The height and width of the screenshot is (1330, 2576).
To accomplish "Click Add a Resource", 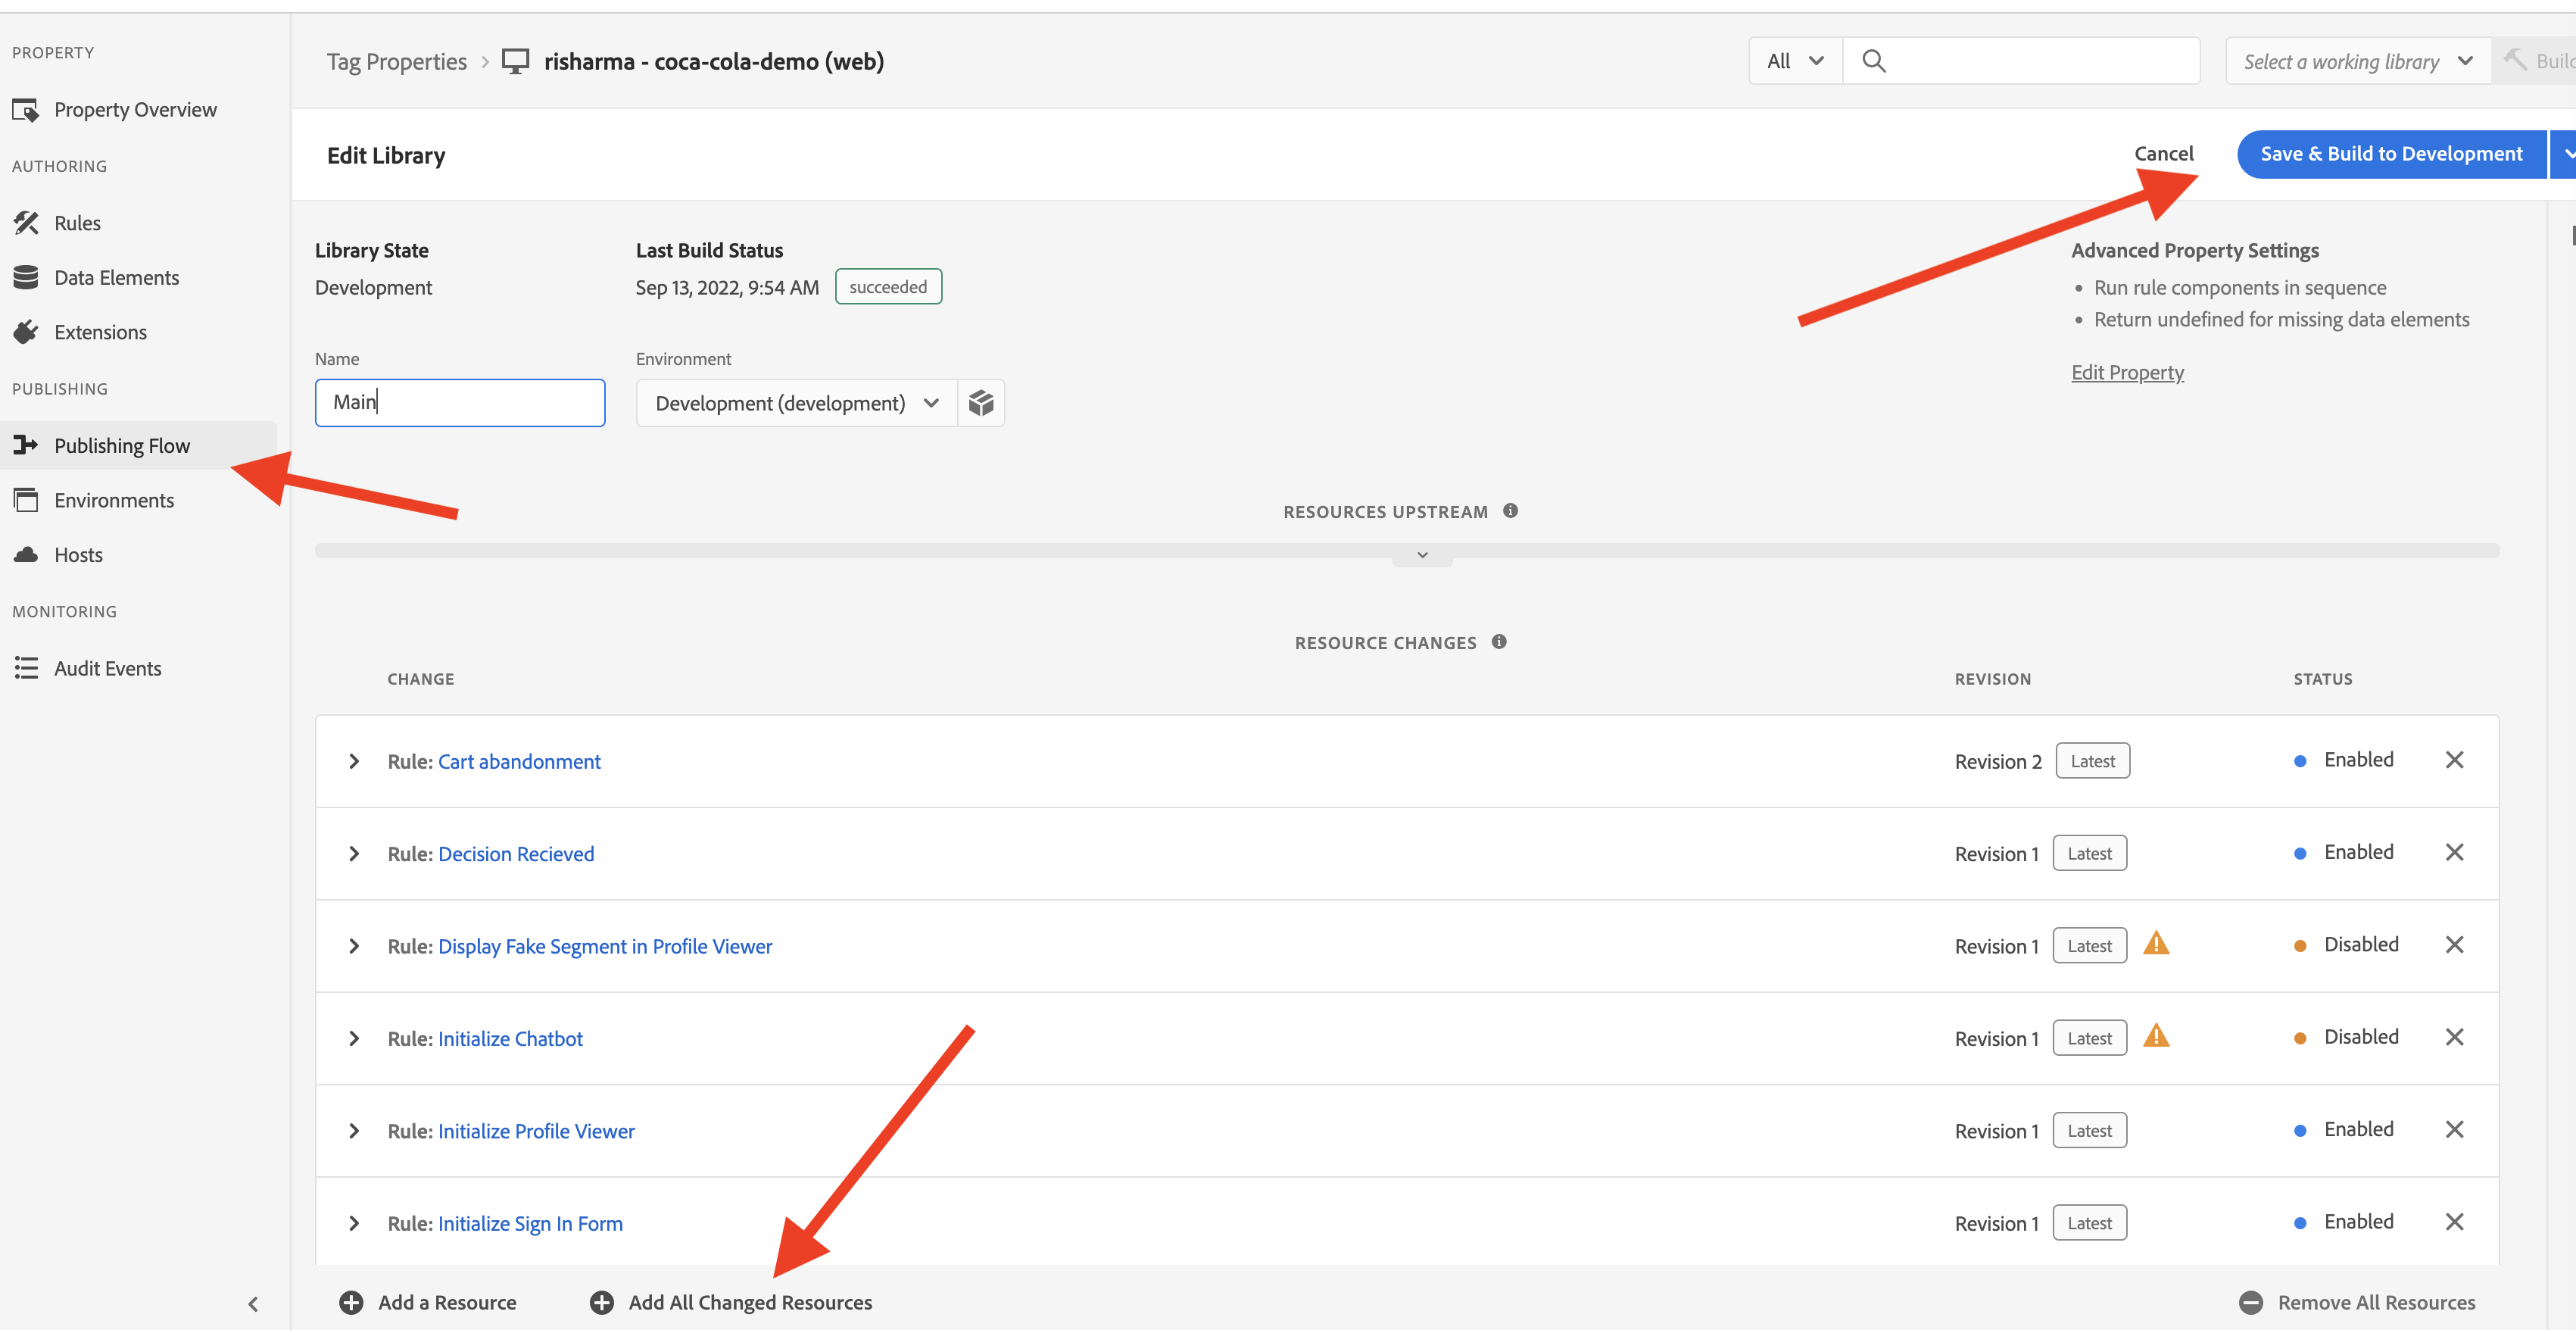I will [428, 1303].
